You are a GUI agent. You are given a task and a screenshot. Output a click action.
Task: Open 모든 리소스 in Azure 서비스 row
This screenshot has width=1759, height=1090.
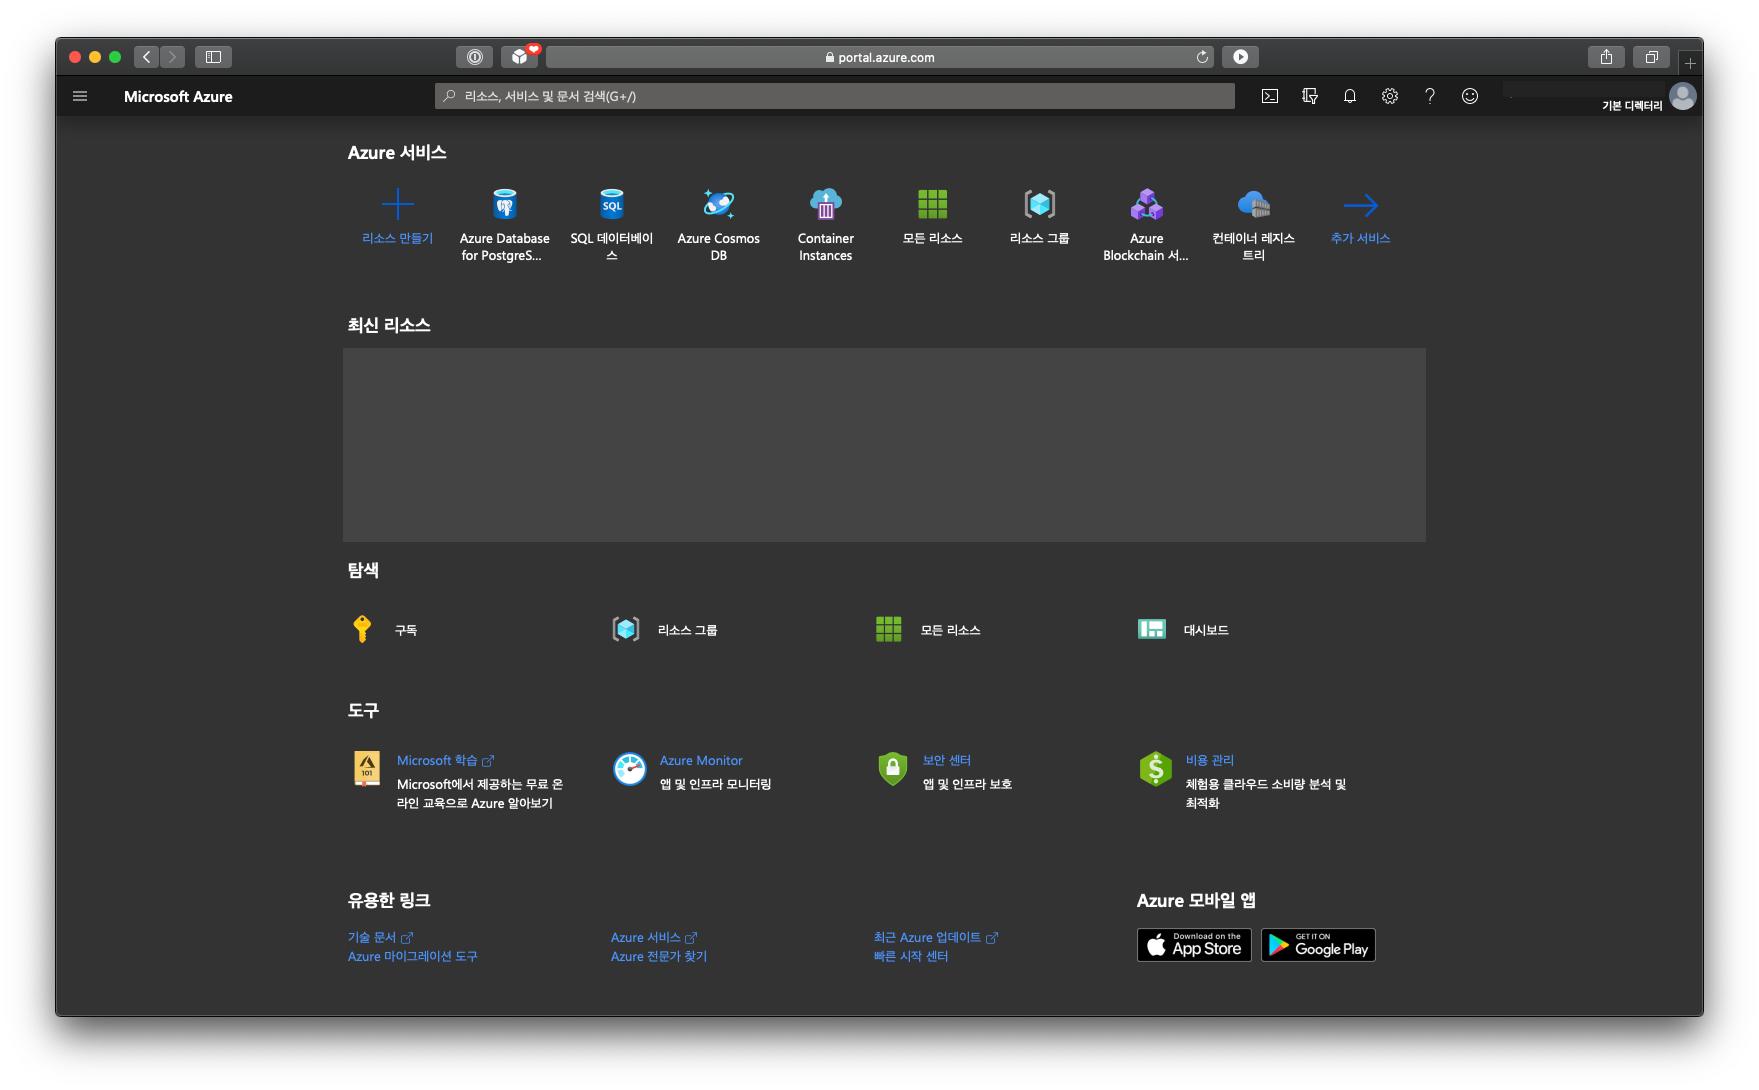[933, 204]
